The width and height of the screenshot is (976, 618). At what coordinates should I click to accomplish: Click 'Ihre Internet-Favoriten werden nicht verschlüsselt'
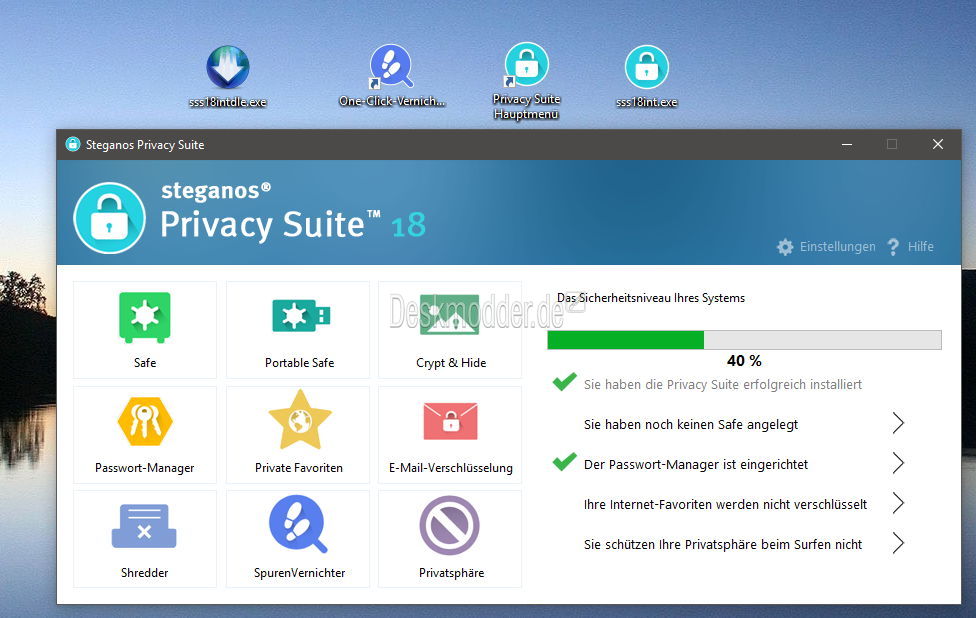725,504
